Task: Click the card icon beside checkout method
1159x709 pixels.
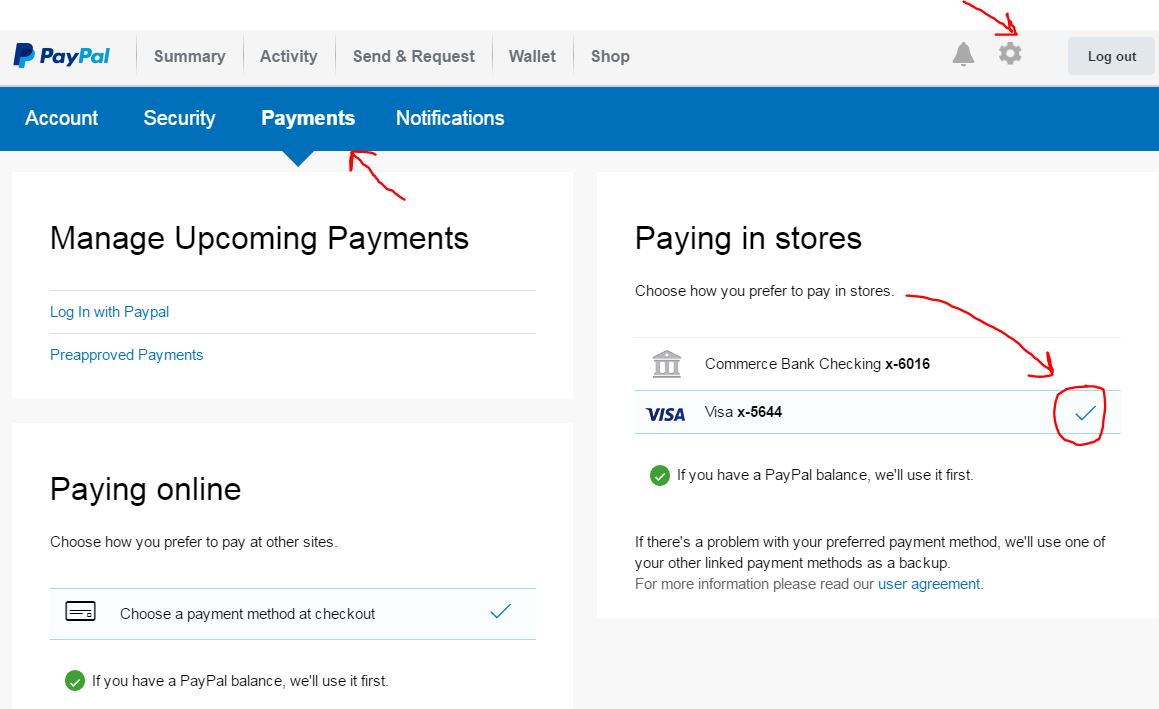Action: tap(81, 611)
